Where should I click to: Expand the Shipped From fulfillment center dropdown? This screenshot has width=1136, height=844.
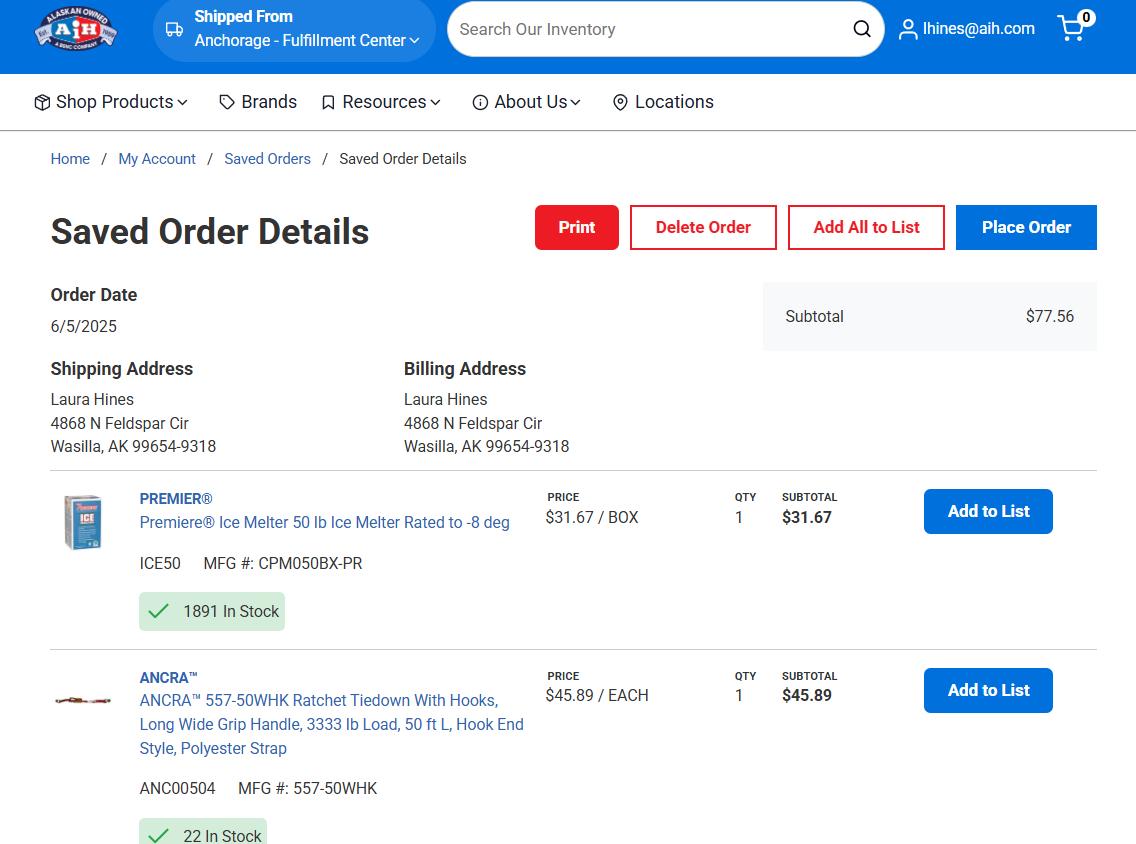tap(307, 40)
